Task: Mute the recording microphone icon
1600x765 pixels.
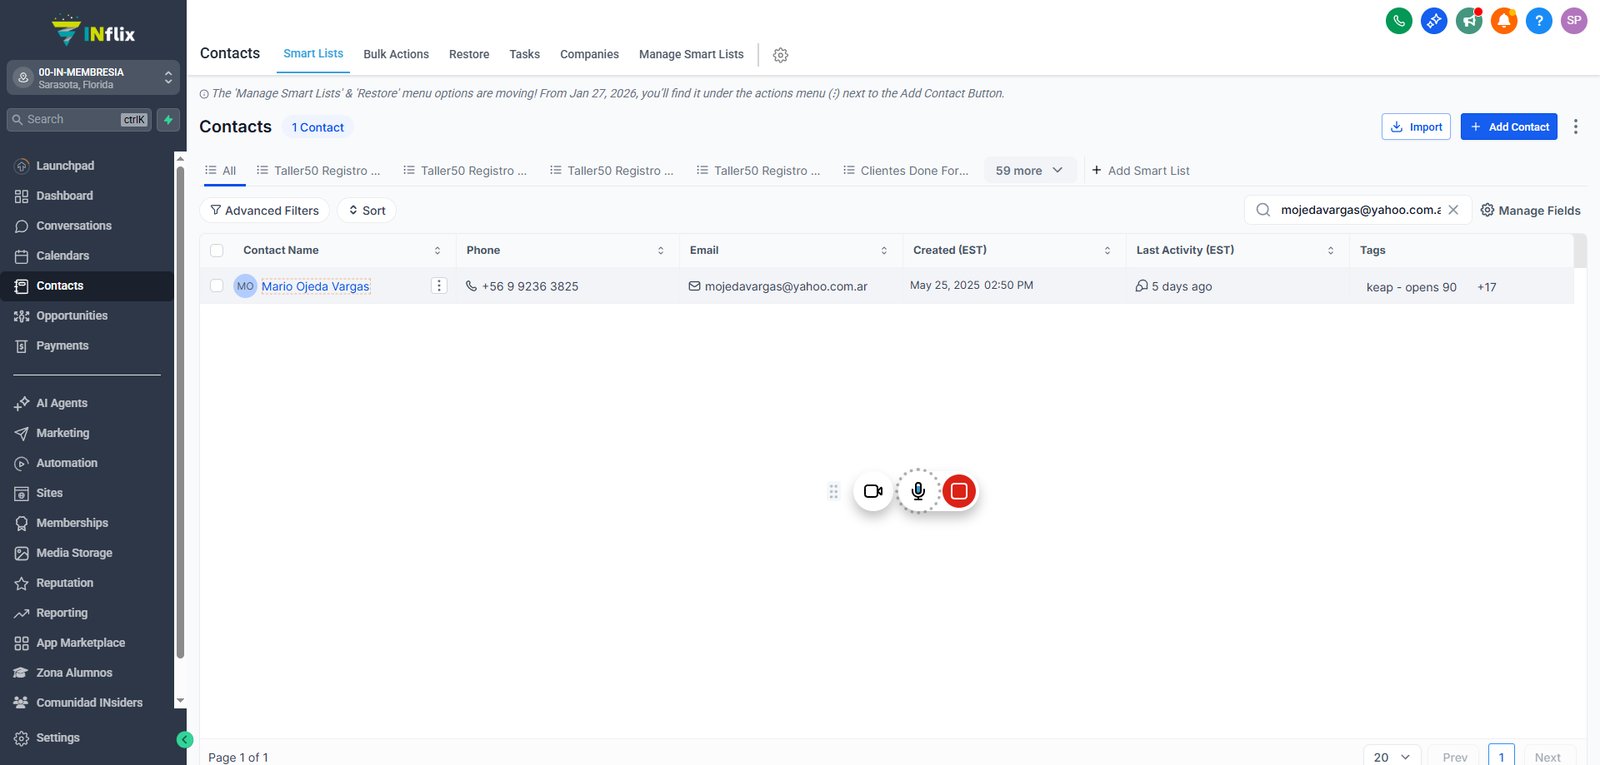Action: [x=918, y=491]
